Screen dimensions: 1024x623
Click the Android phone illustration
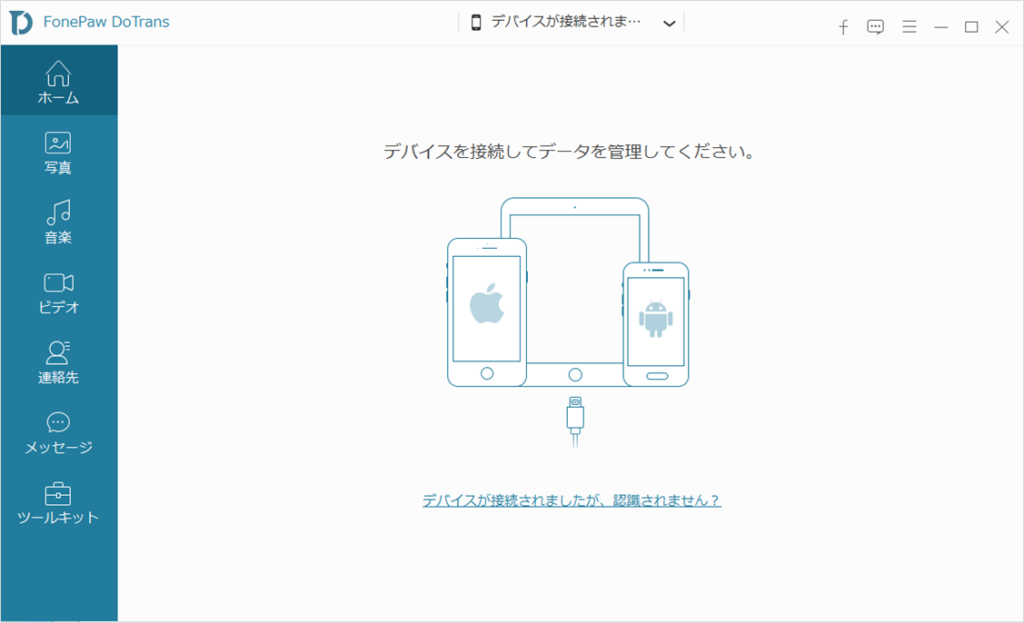[x=656, y=325]
